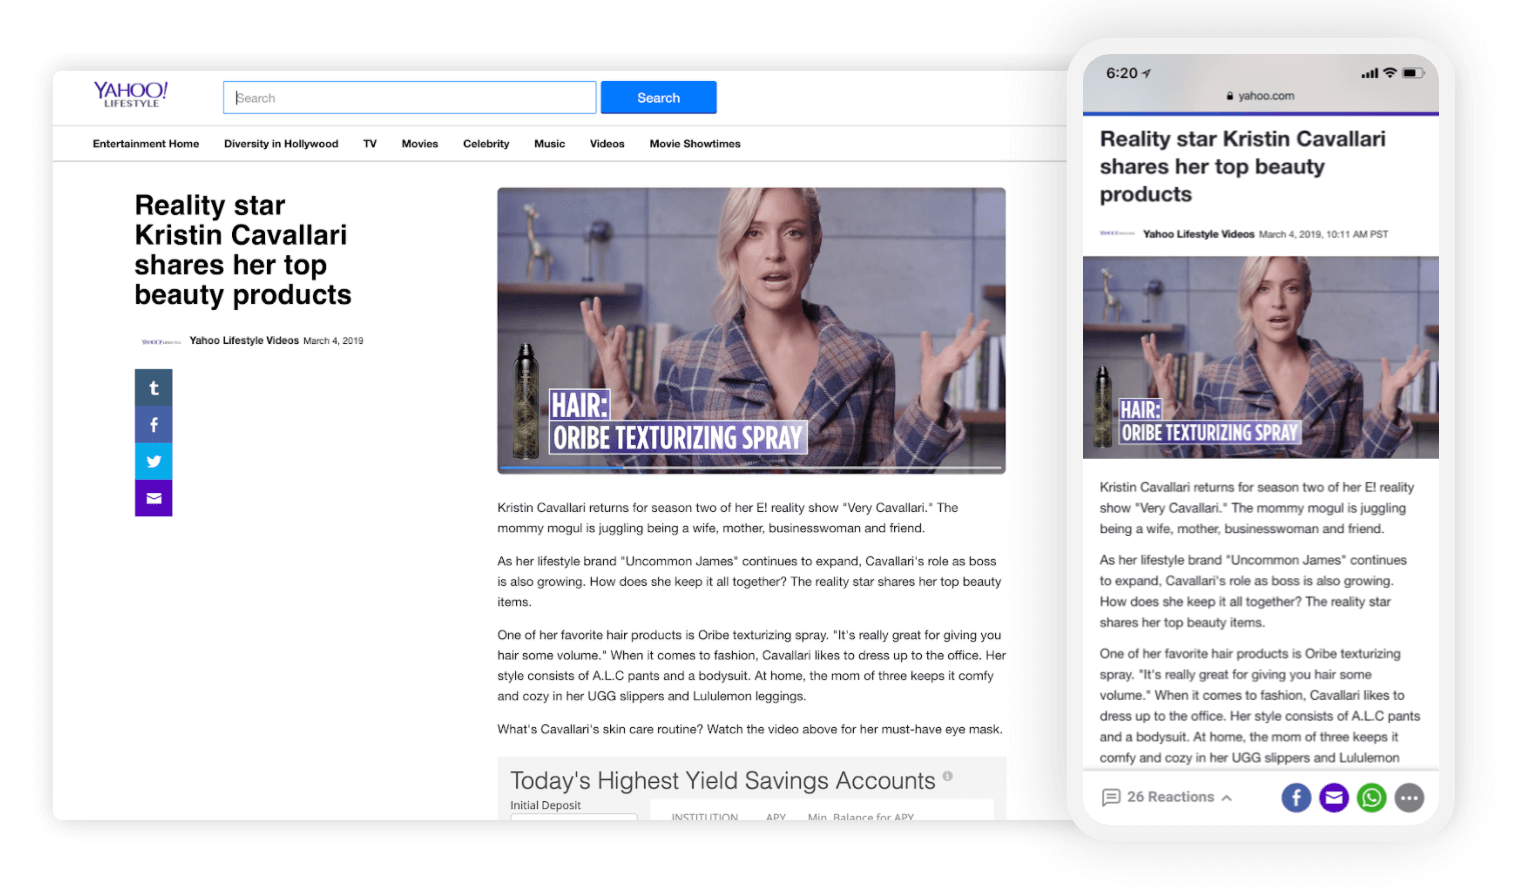The height and width of the screenshot is (887, 1513).
Task: Tap mobile Facebook share icon
Action: pyautogui.click(x=1296, y=798)
